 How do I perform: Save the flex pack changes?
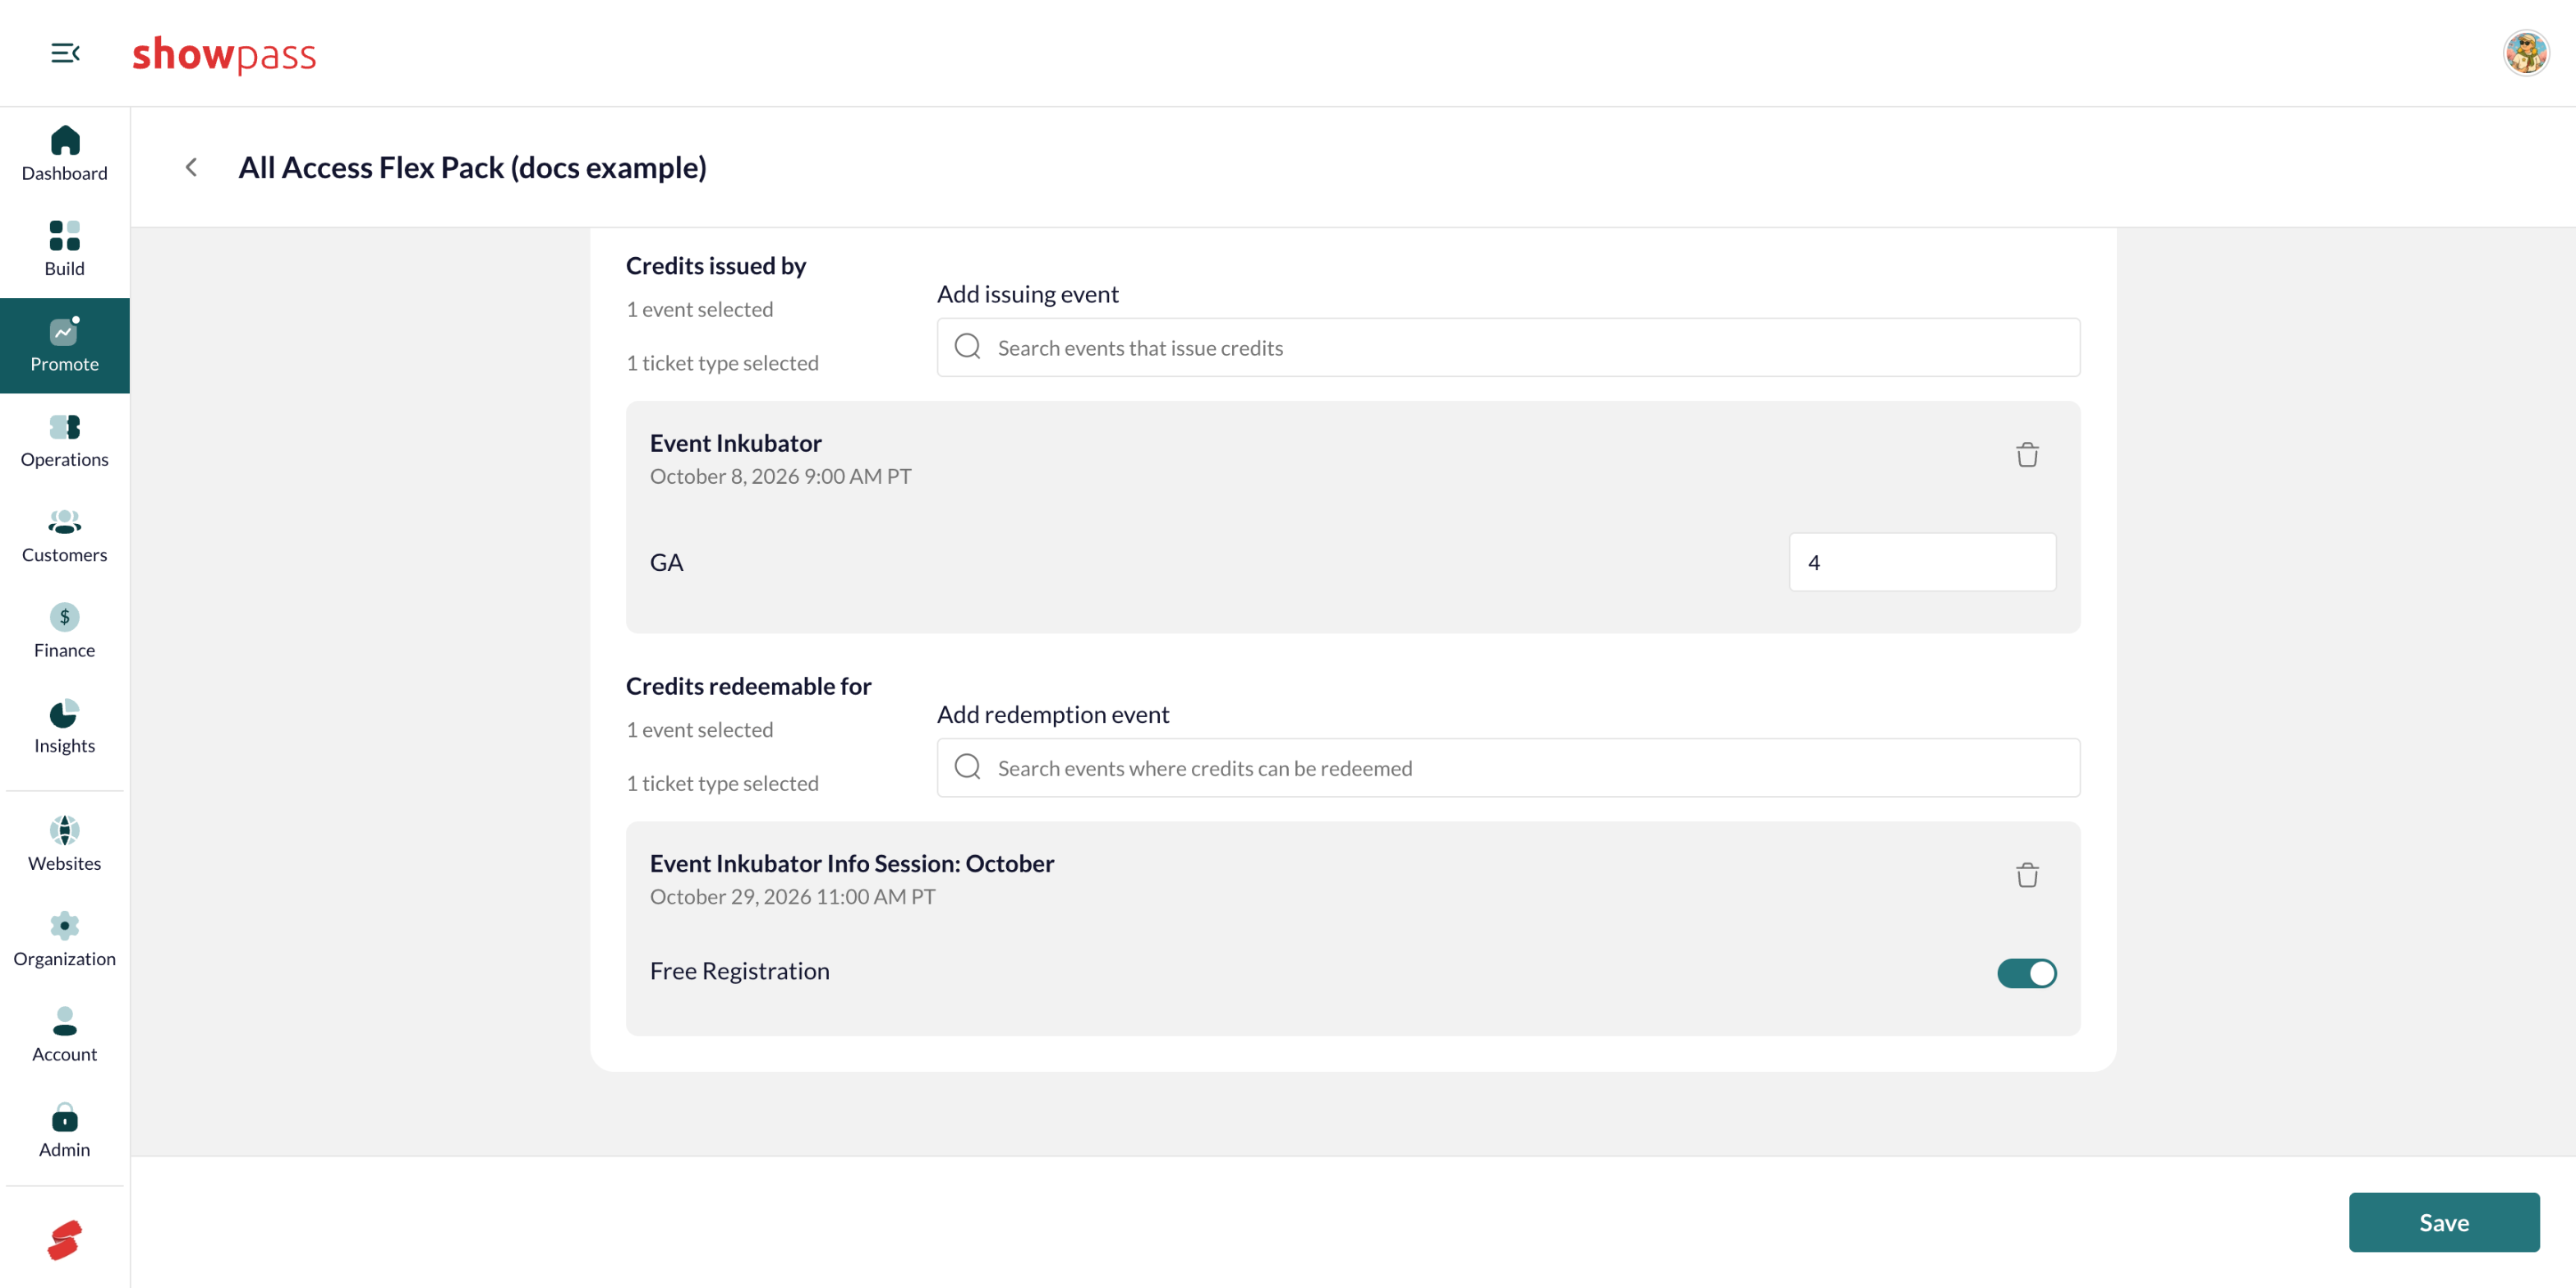pyautogui.click(x=2443, y=1222)
